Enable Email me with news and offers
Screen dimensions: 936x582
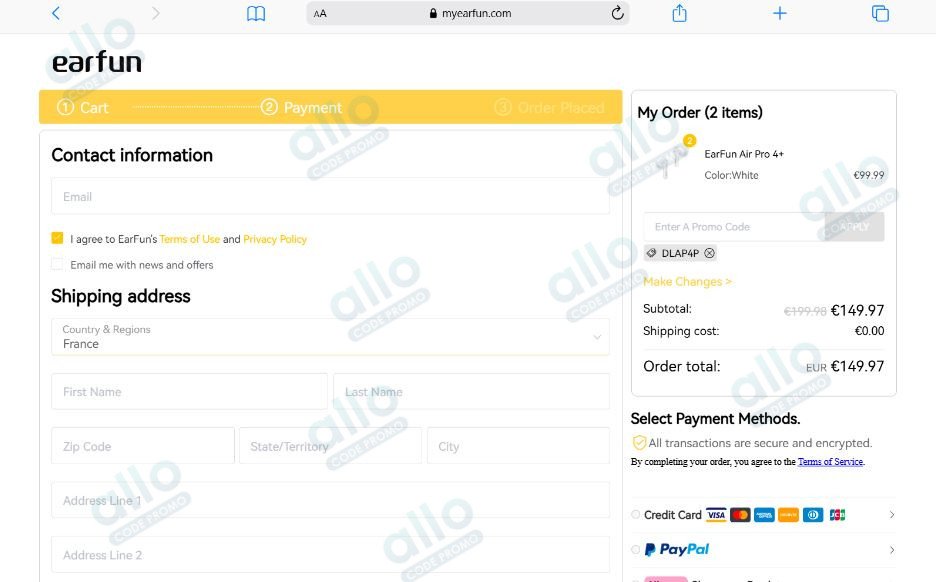pos(57,264)
